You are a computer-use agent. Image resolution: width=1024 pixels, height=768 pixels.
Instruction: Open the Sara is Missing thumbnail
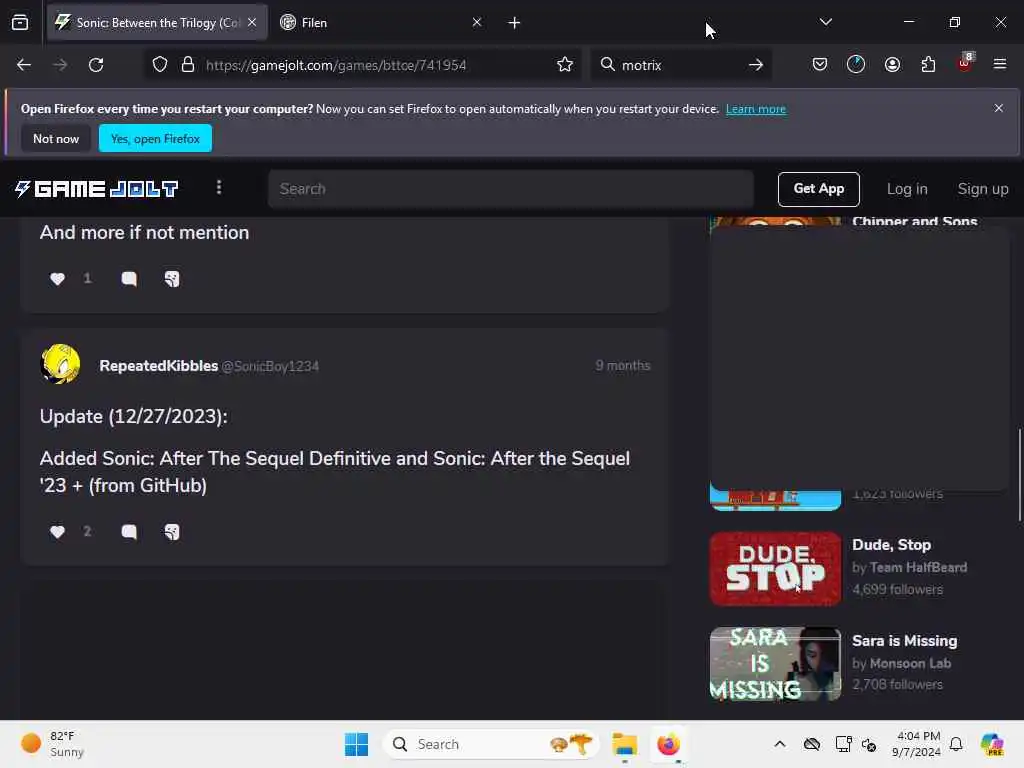coord(775,664)
